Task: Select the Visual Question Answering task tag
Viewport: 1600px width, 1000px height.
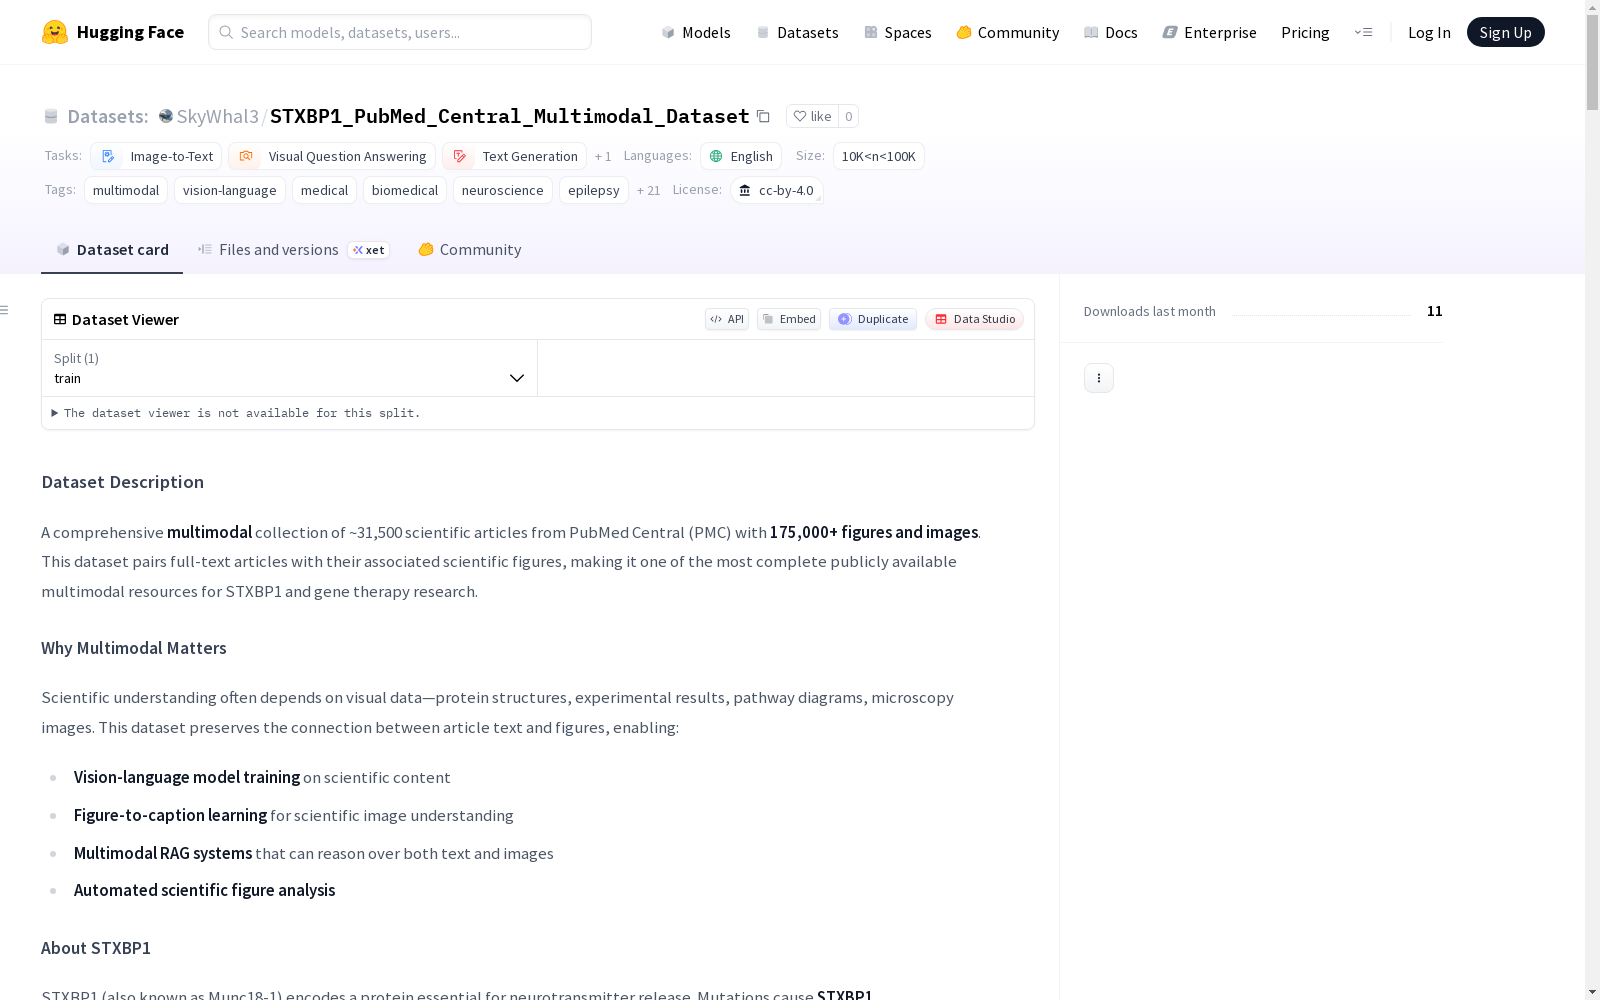Action: 332,156
